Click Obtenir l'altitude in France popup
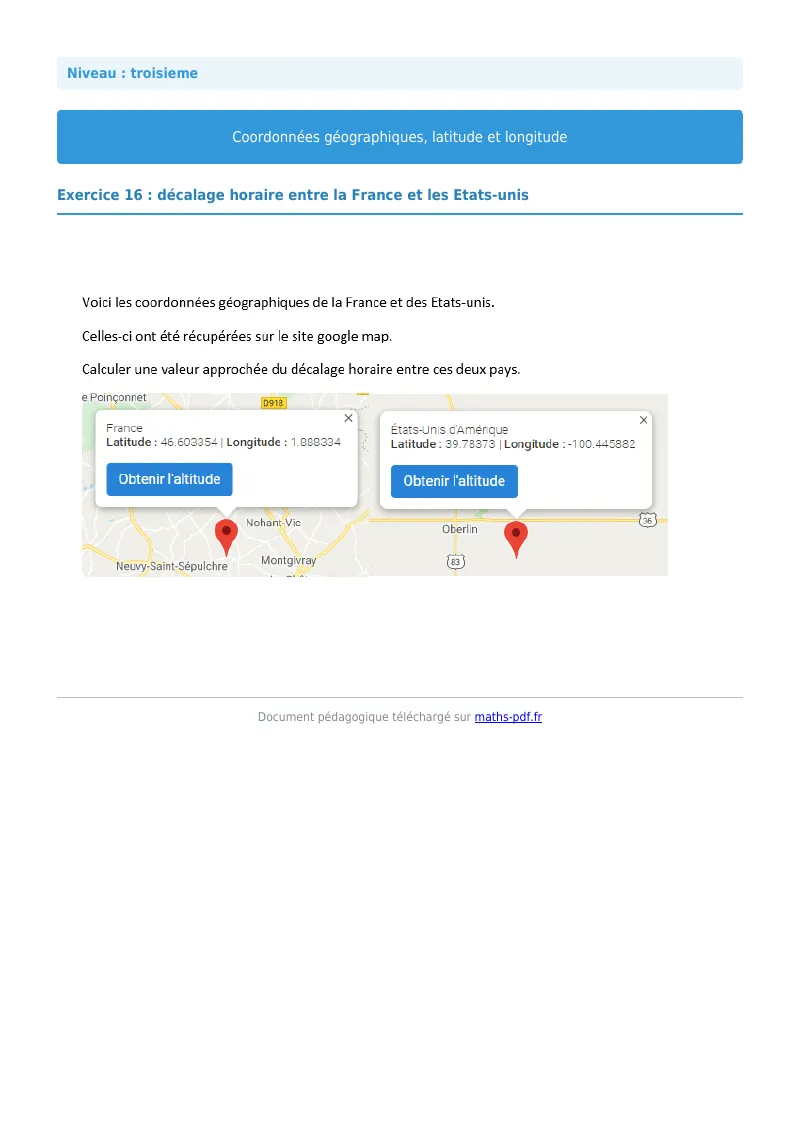The height and width of the screenshot is (1132, 800). click(169, 479)
